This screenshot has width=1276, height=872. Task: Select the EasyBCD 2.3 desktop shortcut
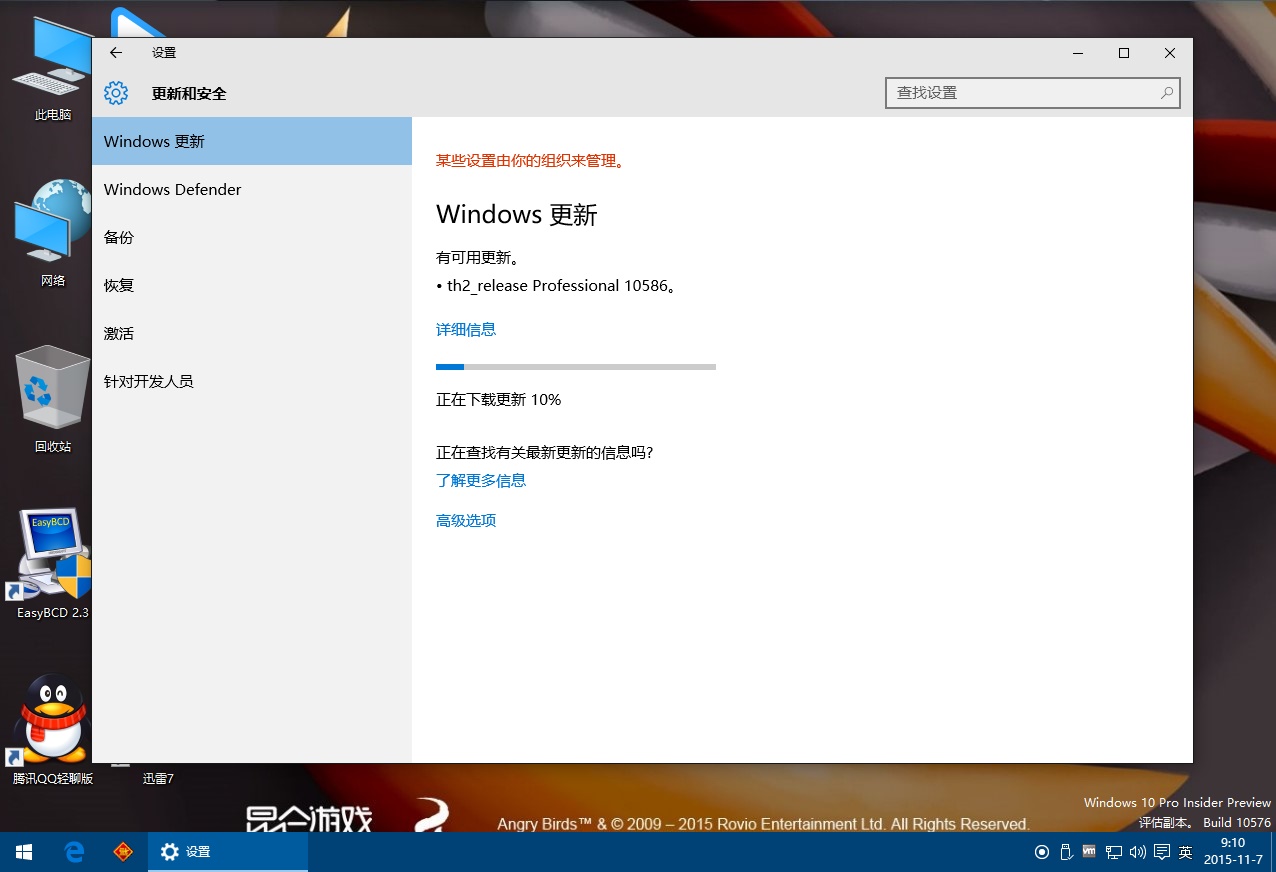coord(52,564)
